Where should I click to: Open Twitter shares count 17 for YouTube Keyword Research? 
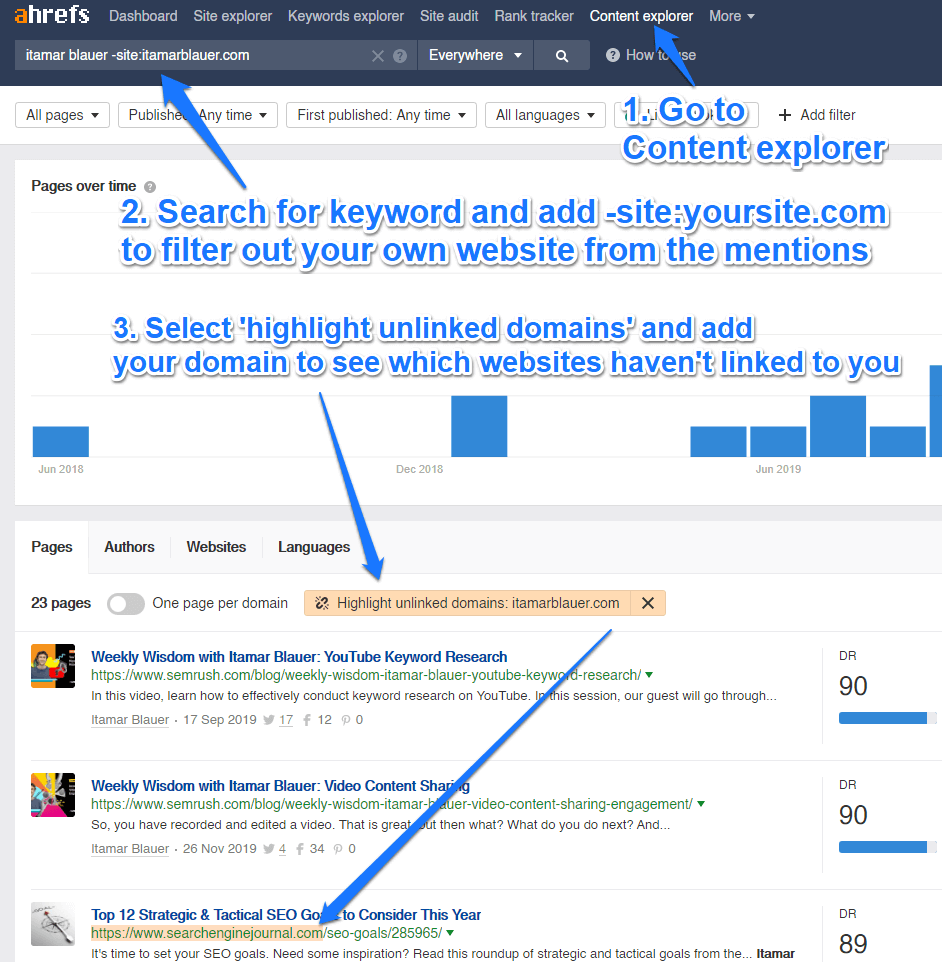click(x=286, y=720)
